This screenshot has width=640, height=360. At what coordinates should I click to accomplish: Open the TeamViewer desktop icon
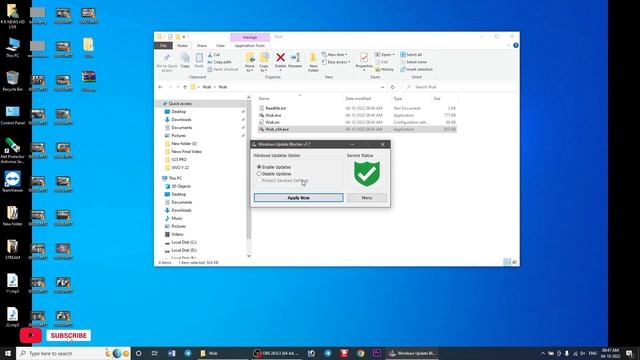13,182
